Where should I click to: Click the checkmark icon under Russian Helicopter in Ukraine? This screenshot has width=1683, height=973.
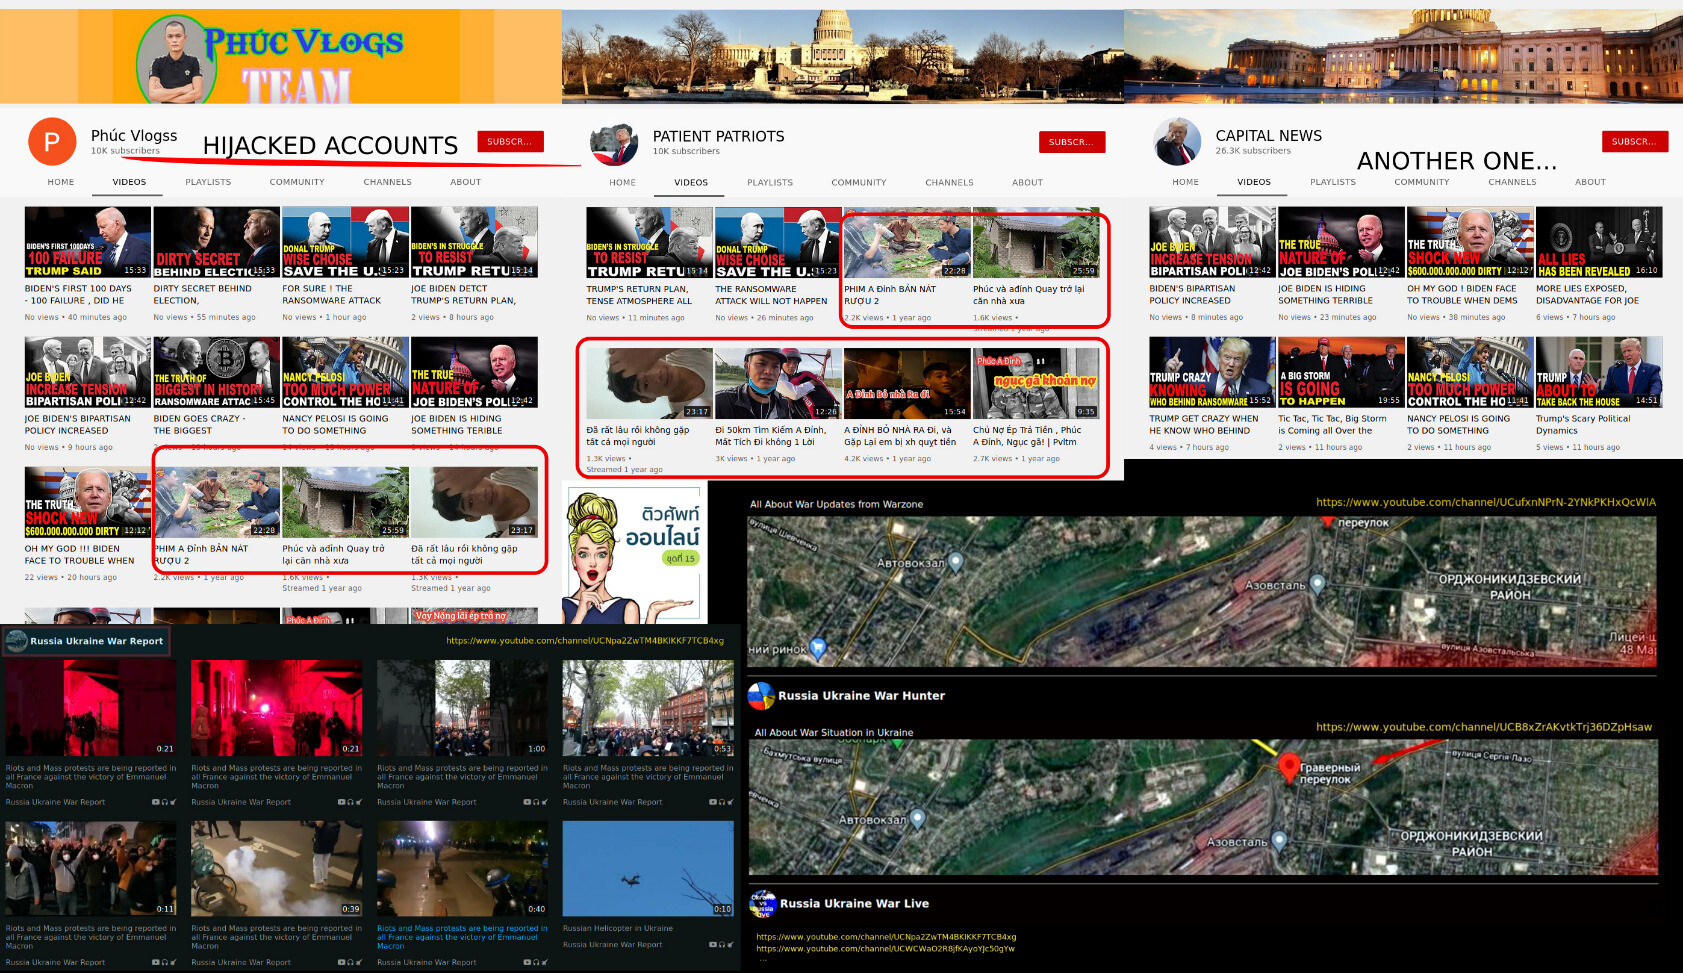731,944
